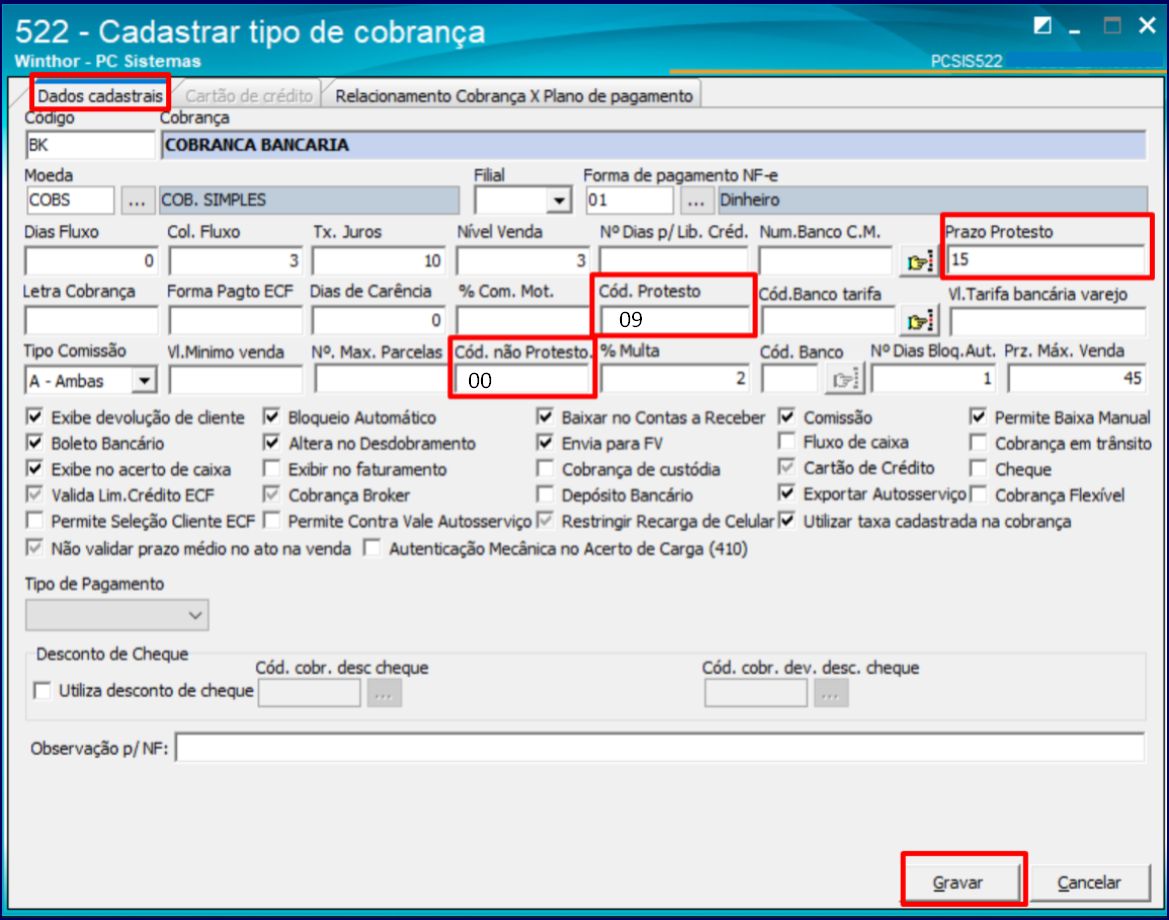The image size is (1169, 920).
Task: Expand the Filial dropdown
Action: 558,201
